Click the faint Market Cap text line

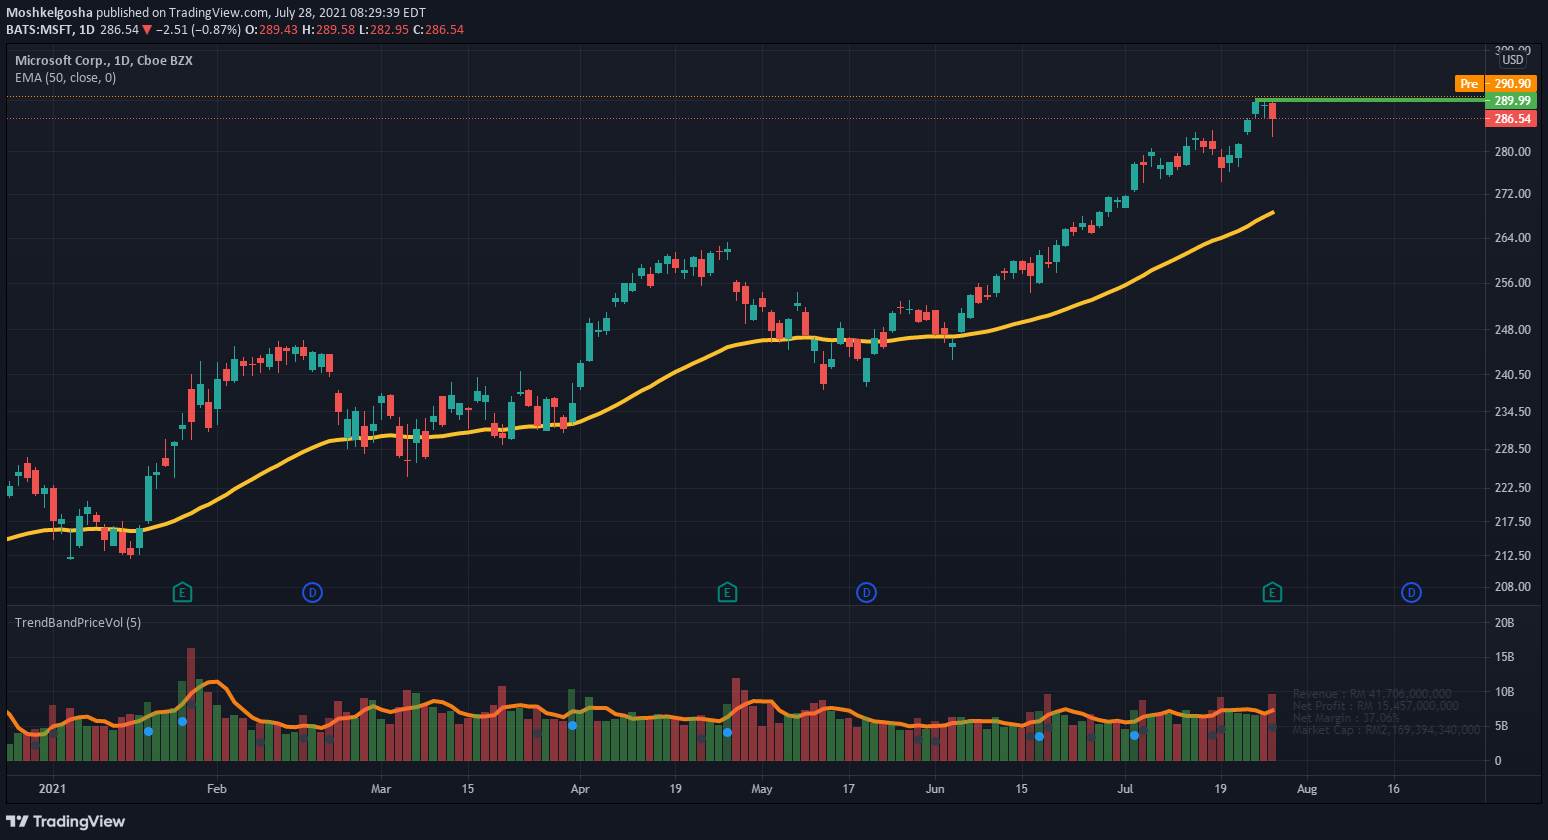[x=1386, y=730]
